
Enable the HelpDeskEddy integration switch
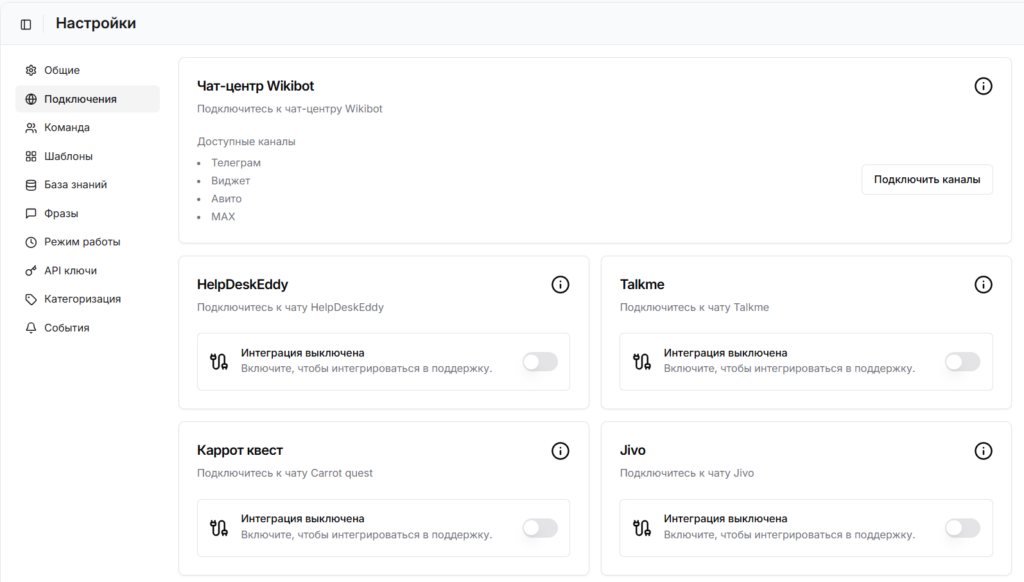pos(540,361)
